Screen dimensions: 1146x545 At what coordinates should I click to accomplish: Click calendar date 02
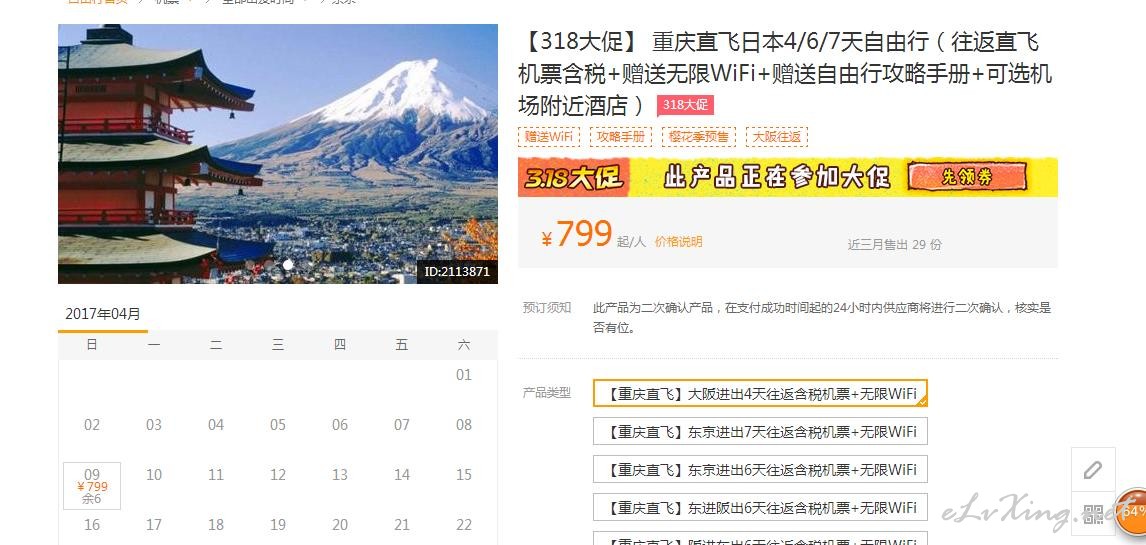coord(92,424)
